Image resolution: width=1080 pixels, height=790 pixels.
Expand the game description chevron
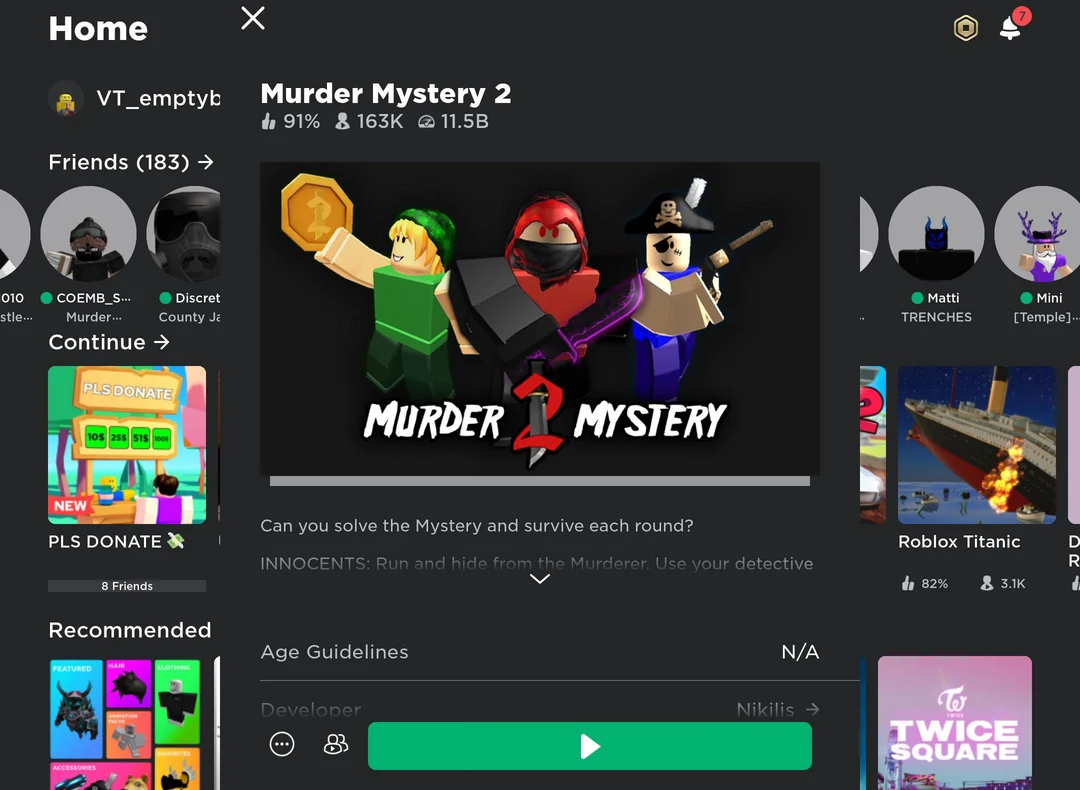(x=540, y=579)
